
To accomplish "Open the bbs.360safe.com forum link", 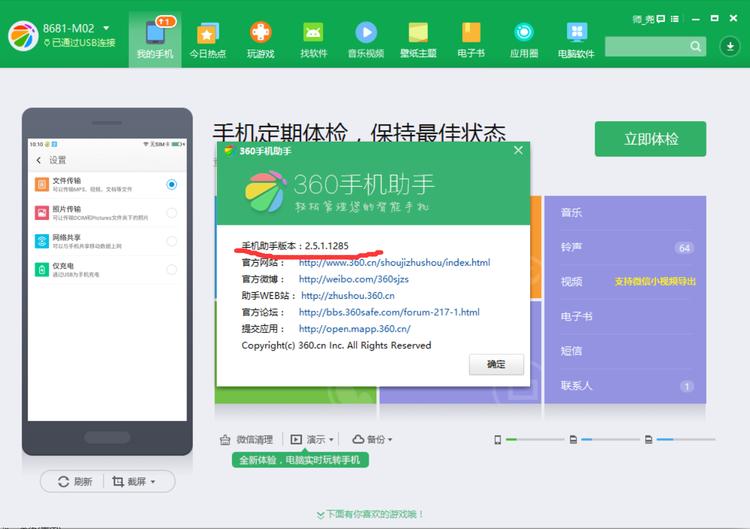I will point(389,312).
